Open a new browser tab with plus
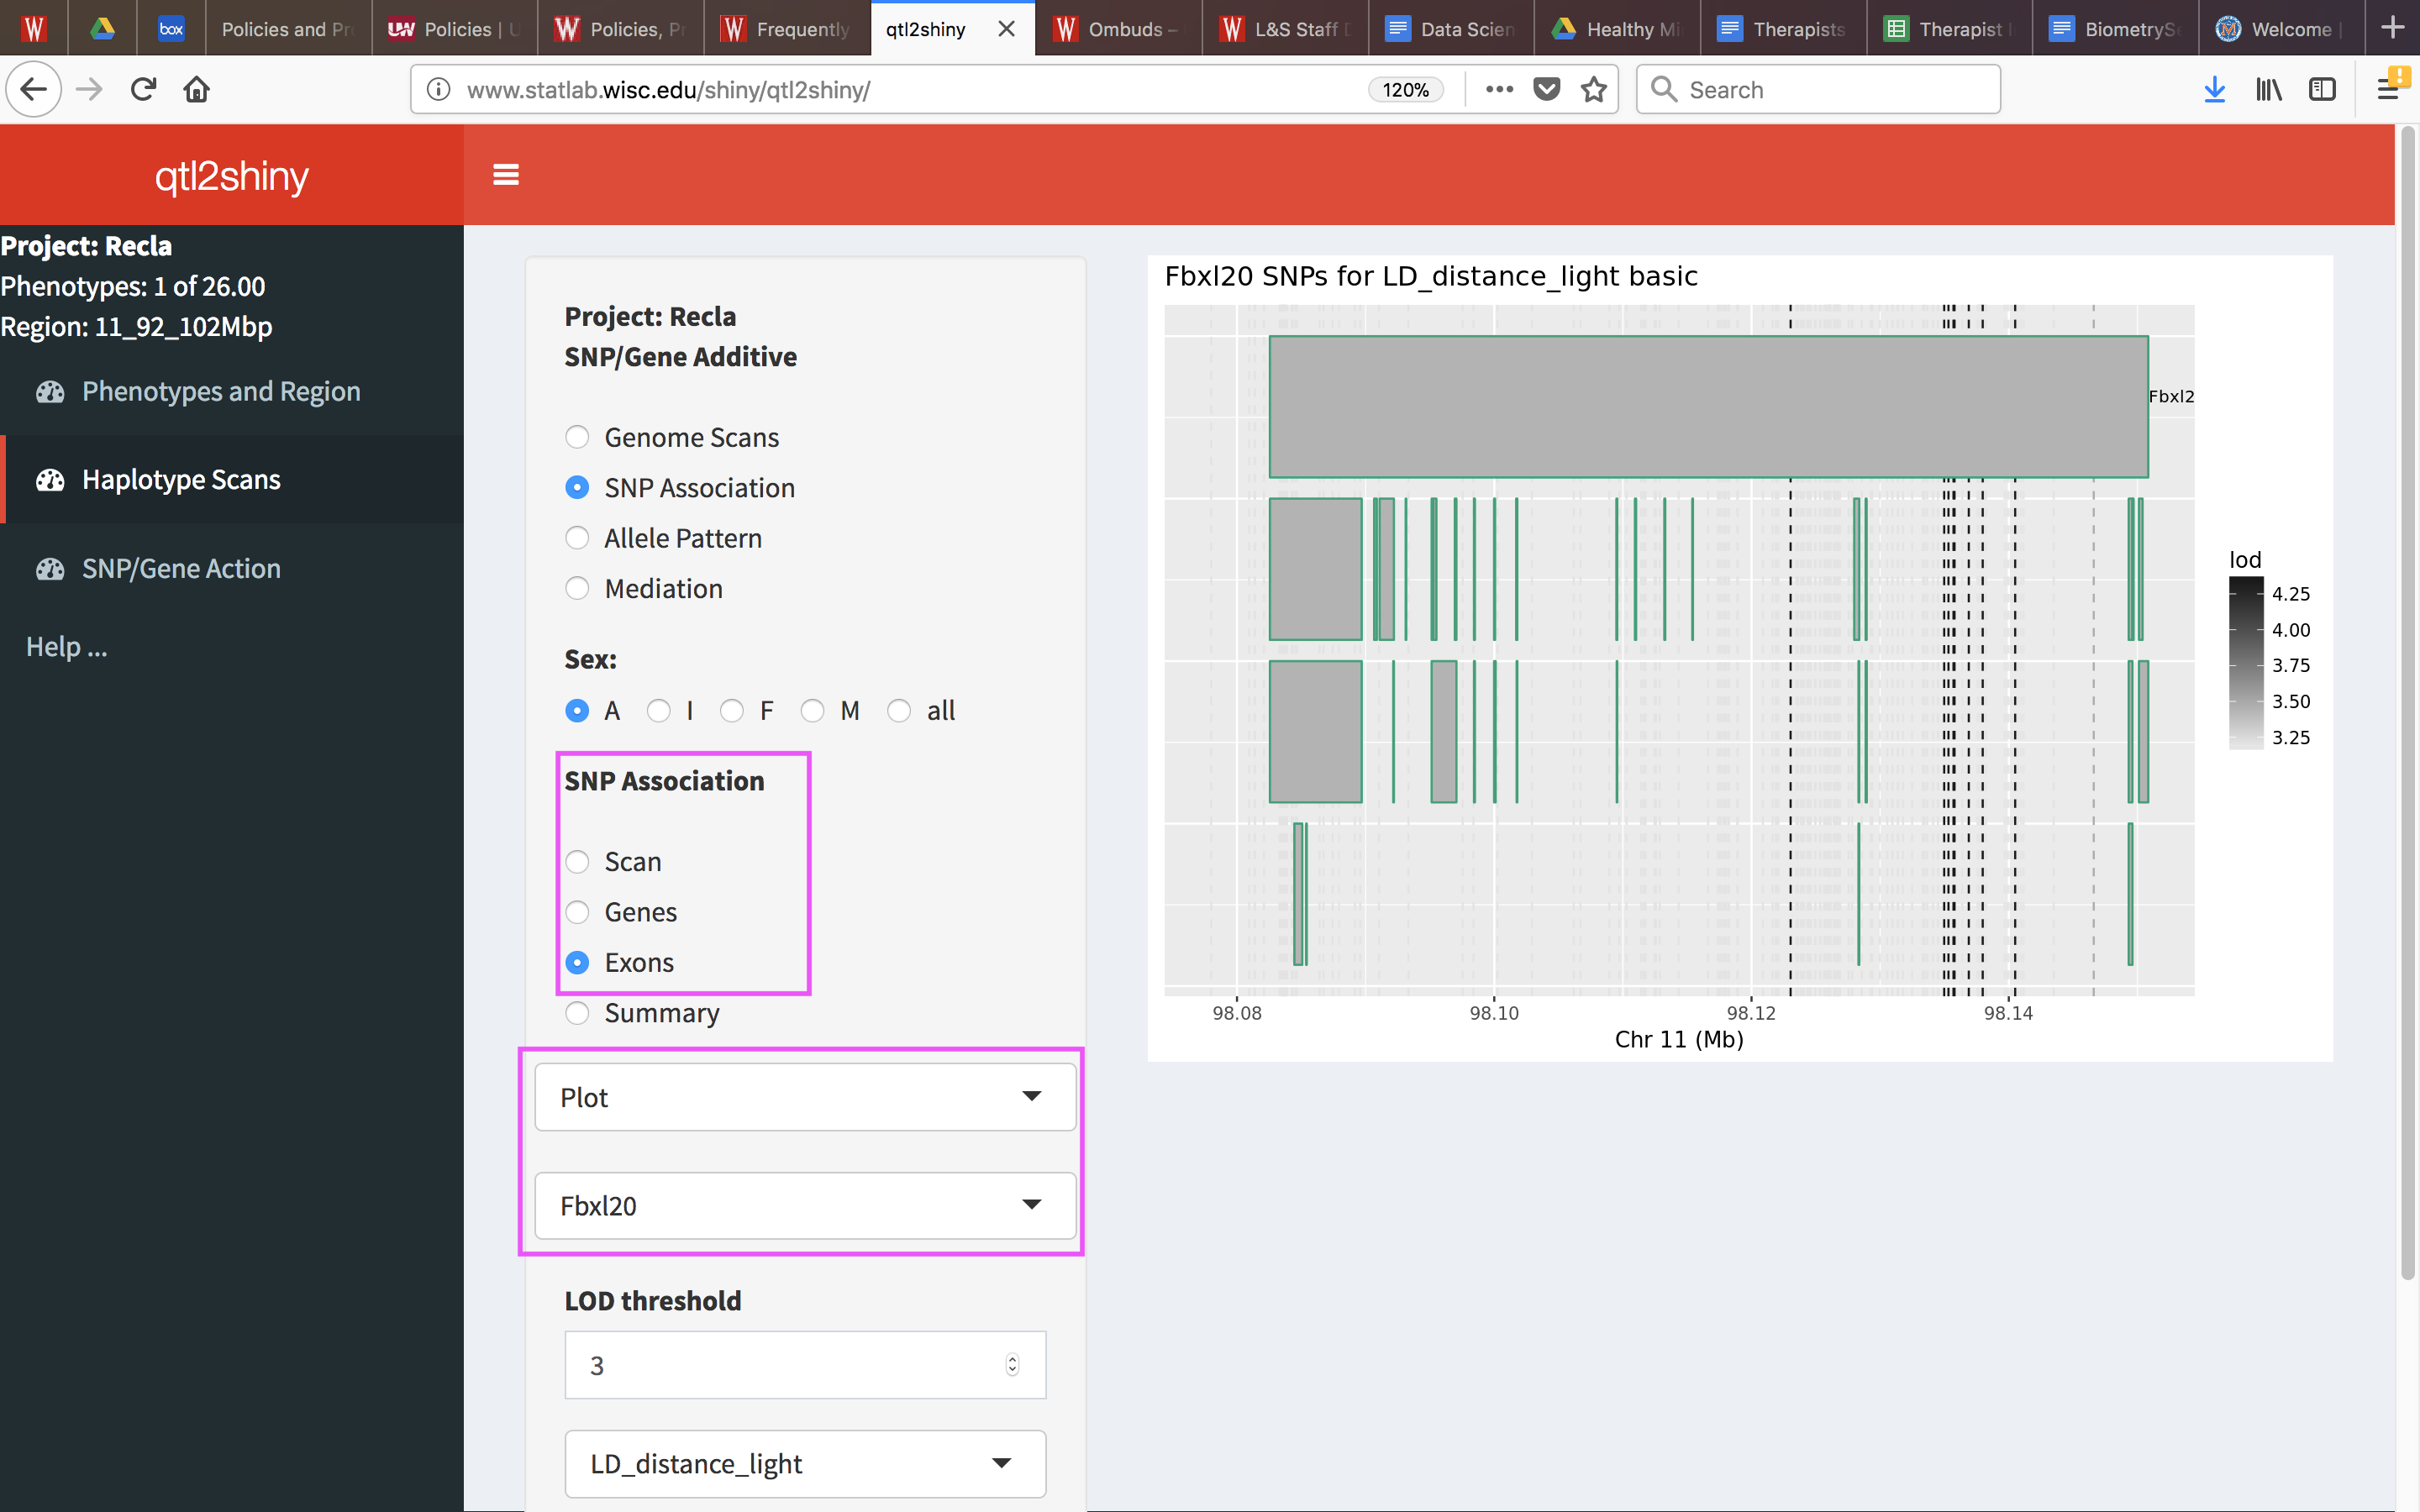2420x1512 pixels. [x=2392, y=28]
